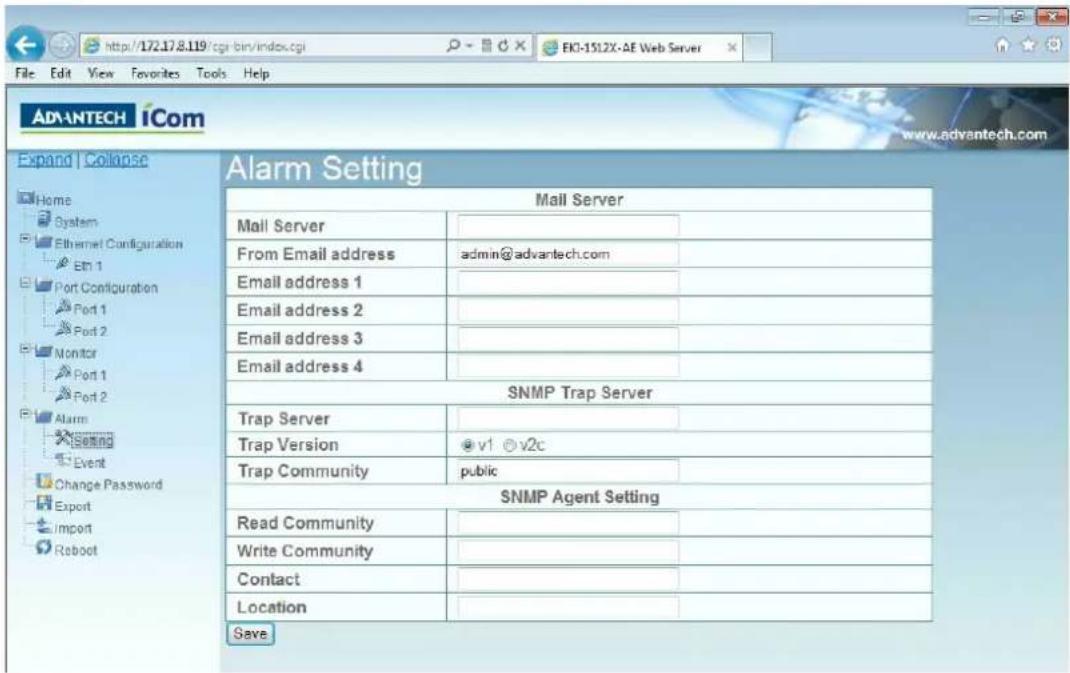Open the File menu
Screen dimensions: 1070x673
(25, 73)
